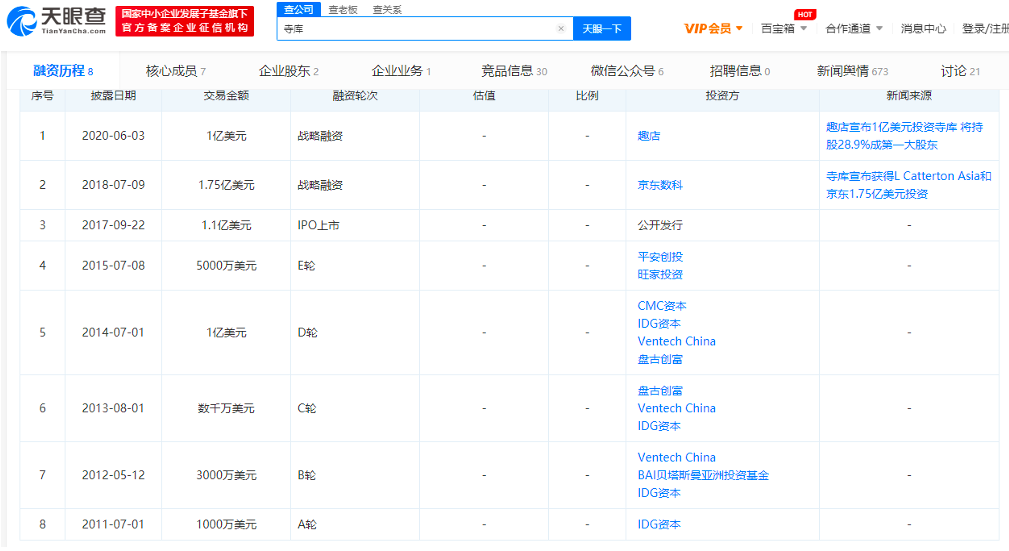Click amount cell 数千万美元
Viewport: 1009px width, 551px height.
[x=226, y=408]
